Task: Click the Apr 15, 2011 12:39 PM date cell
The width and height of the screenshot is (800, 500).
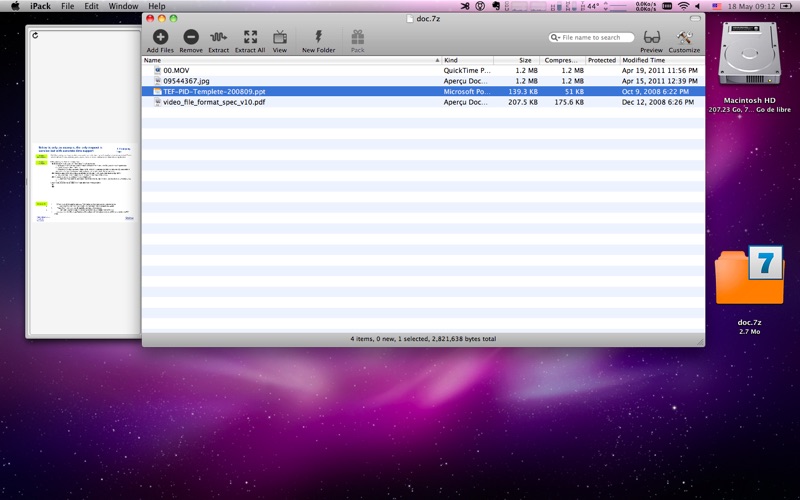Action: coord(660,81)
